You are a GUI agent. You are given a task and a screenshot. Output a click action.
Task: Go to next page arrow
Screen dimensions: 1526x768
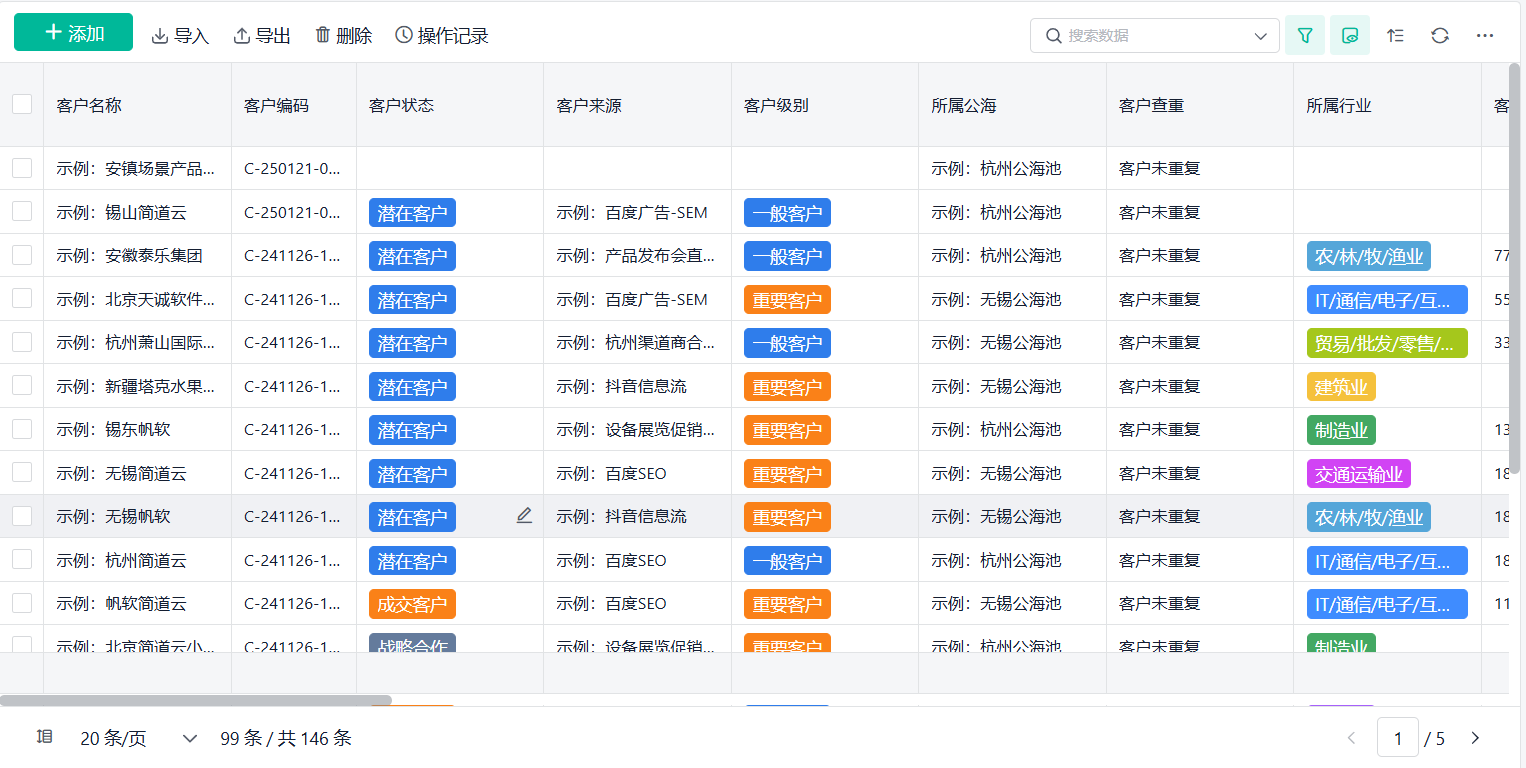[x=1475, y=739]
